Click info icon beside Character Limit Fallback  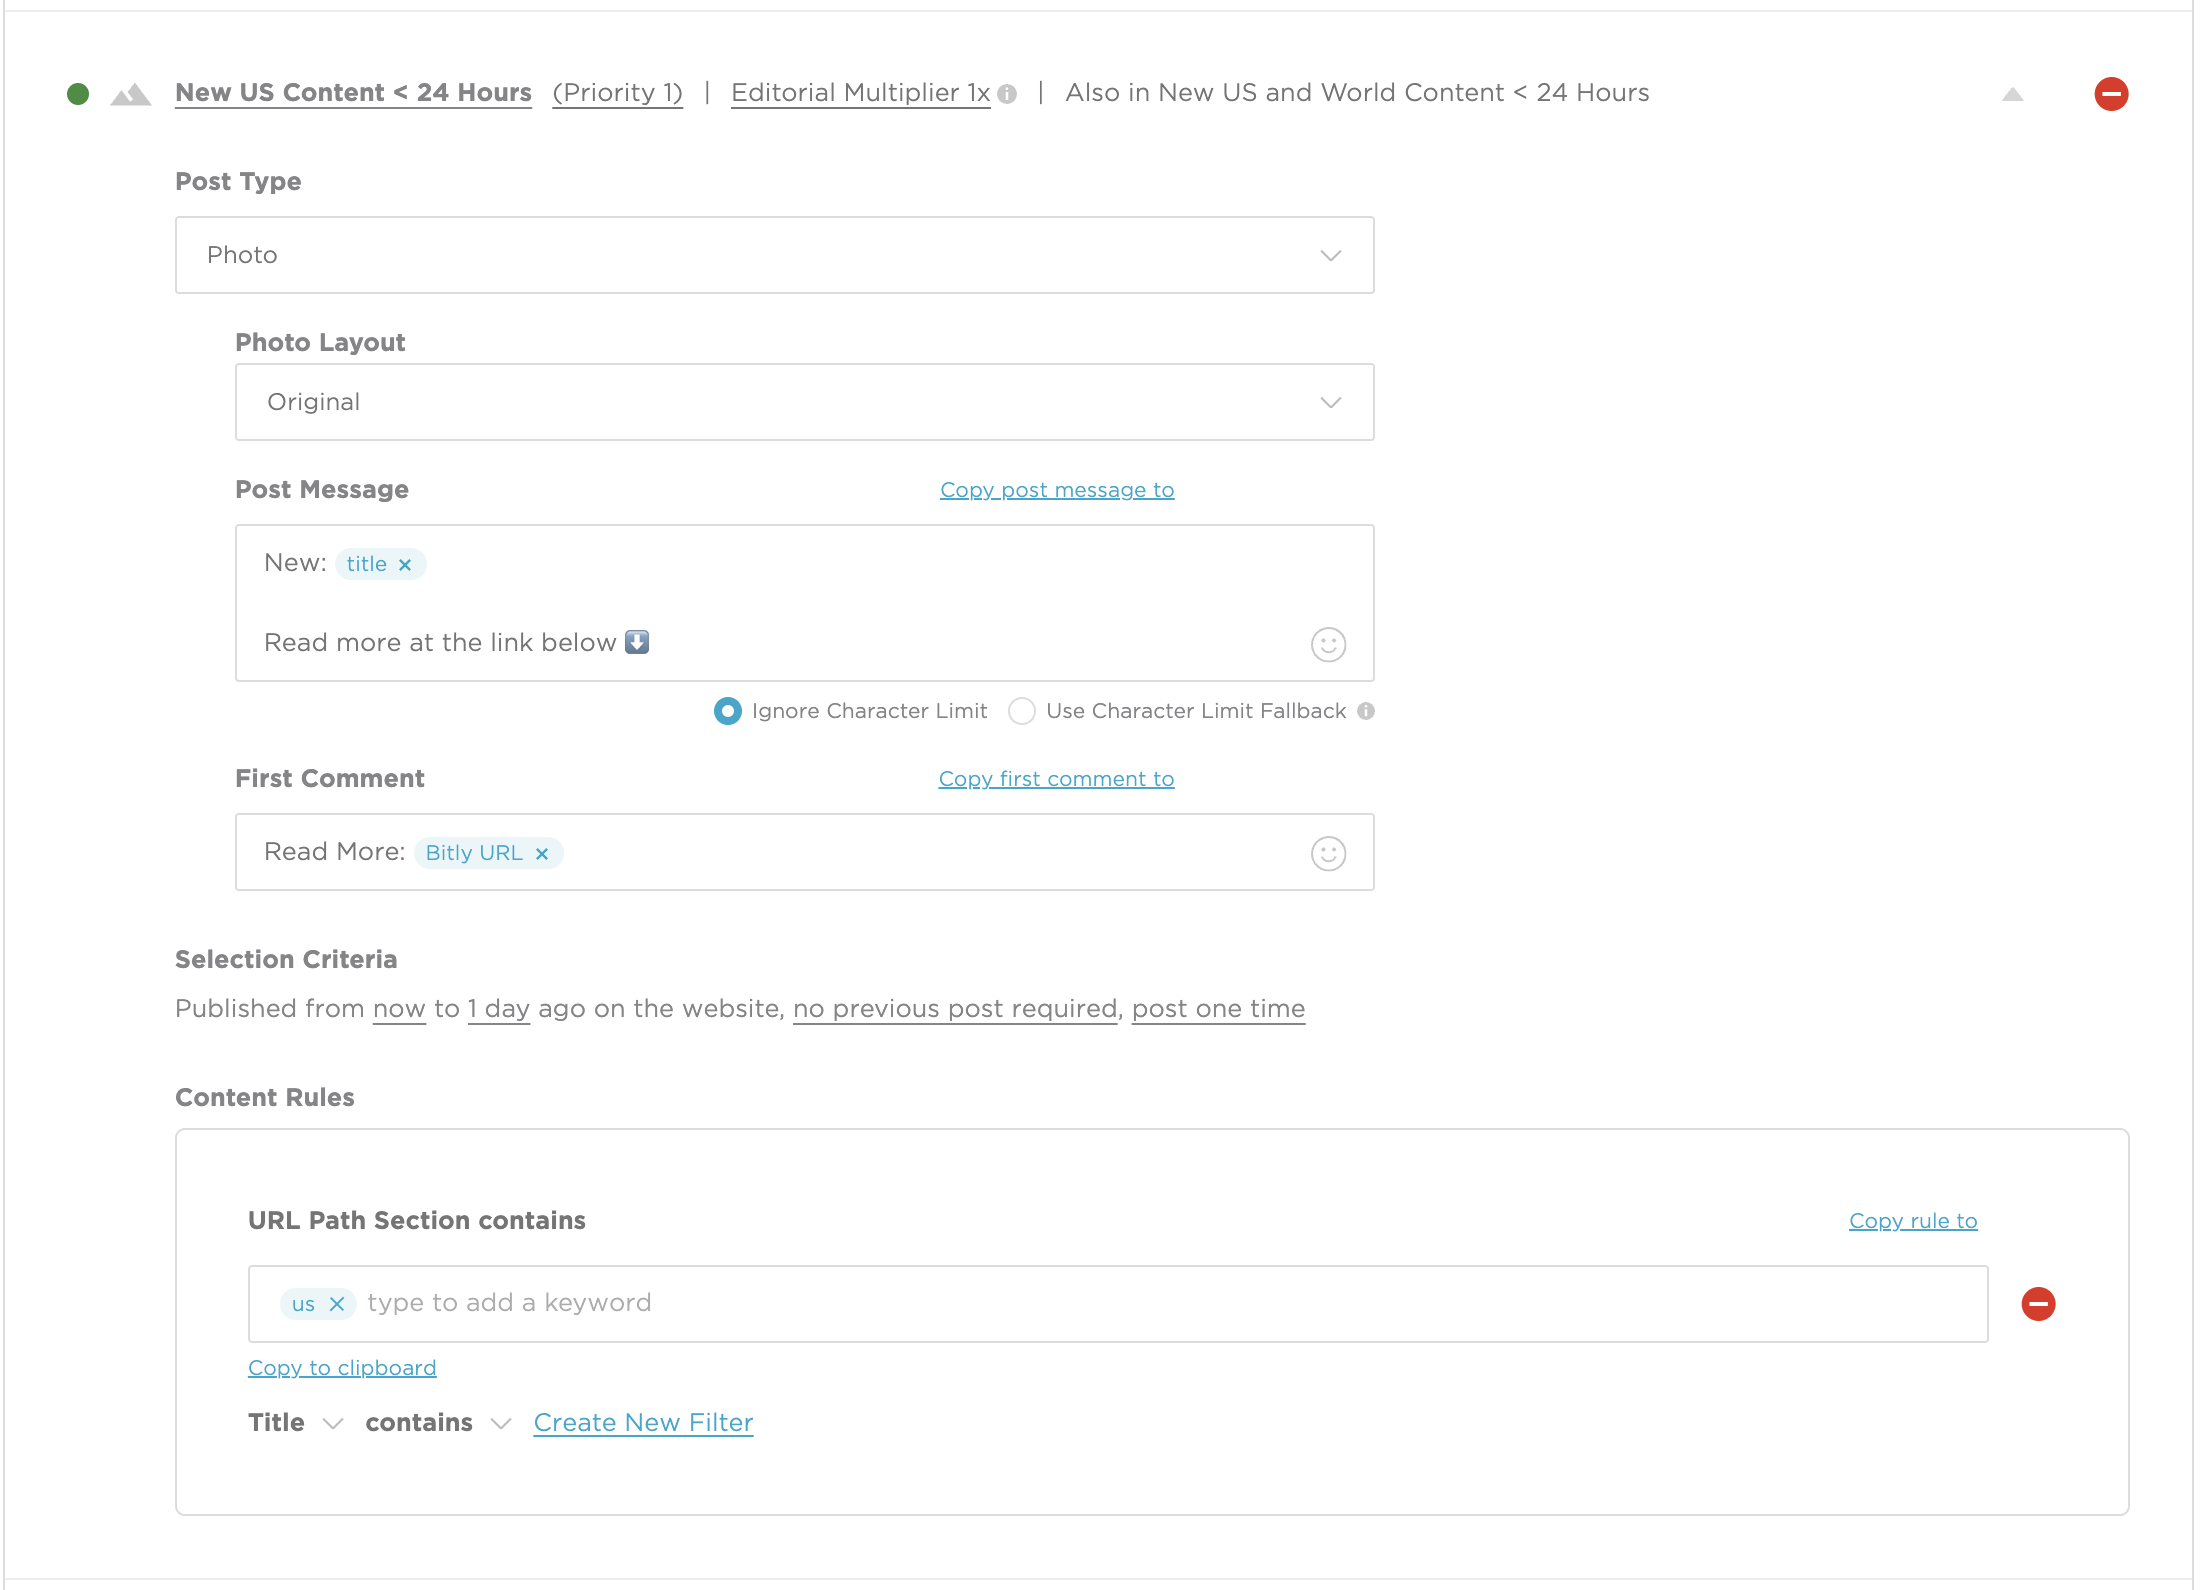point(1366,711)
